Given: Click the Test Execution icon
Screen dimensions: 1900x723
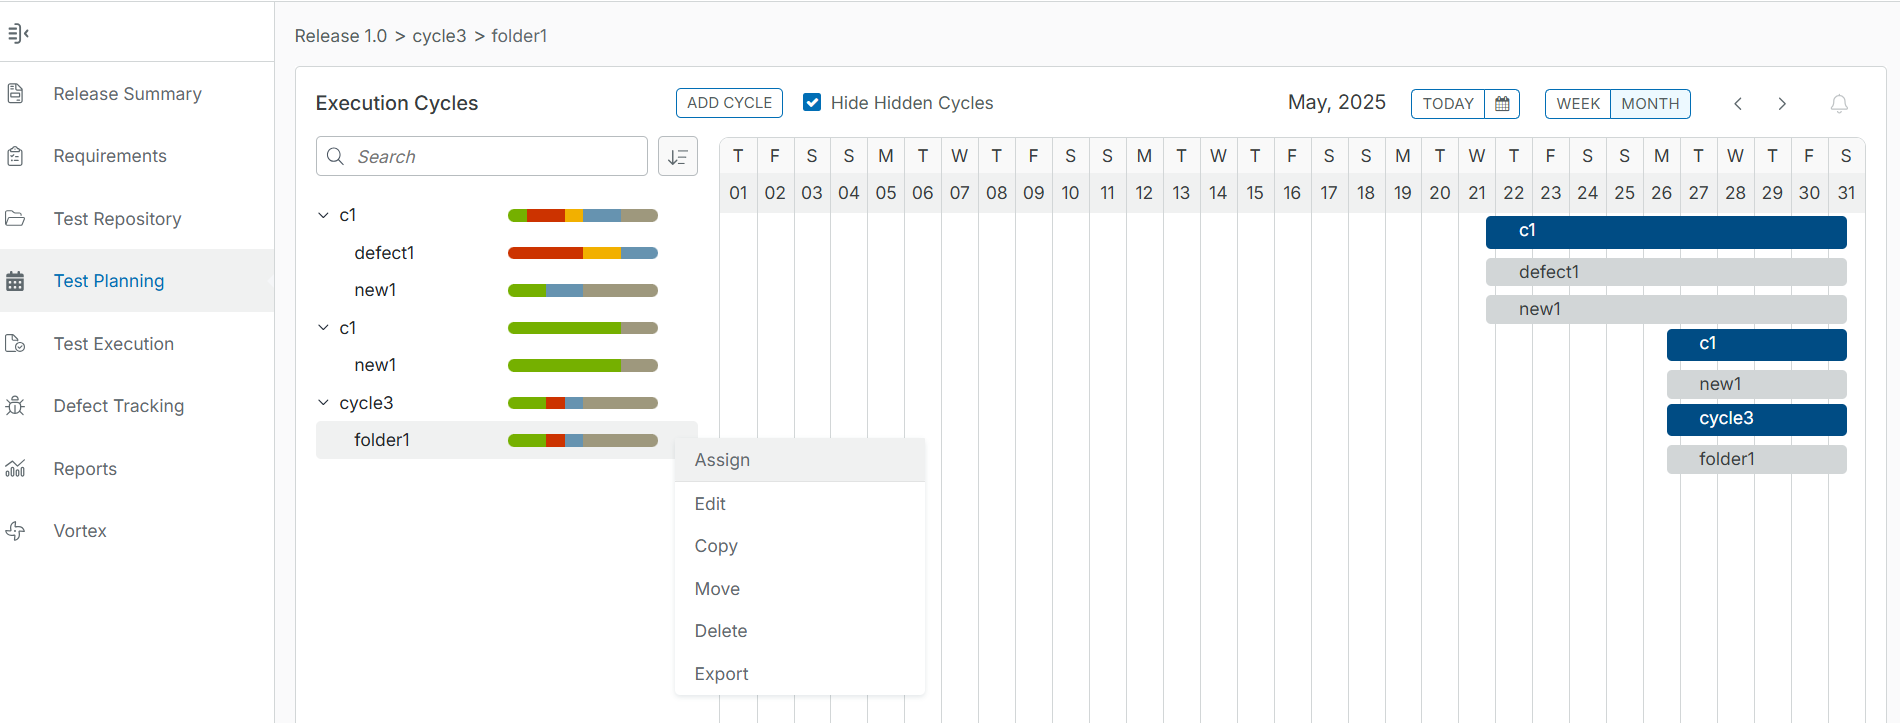Looking at the screenshot, I should (x=16, y=343).
